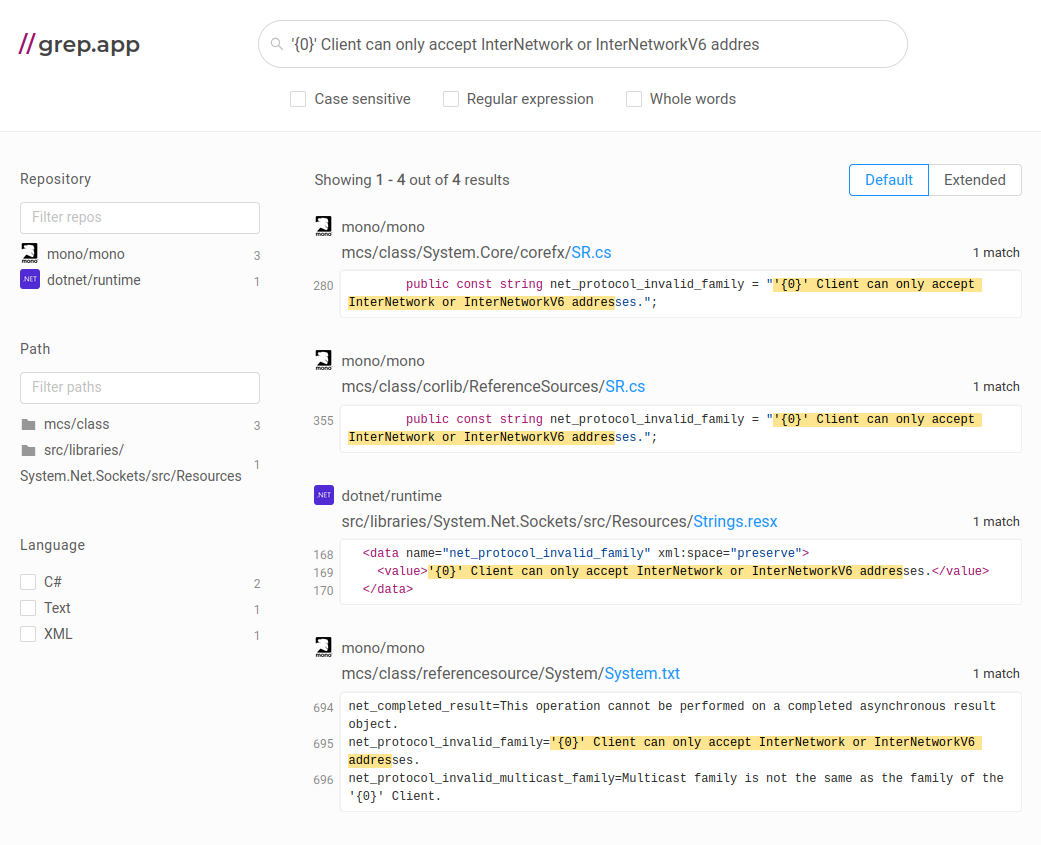Enable the Case sensitive checkbox
The image size is (1041, 845).
tap(298, 99)
